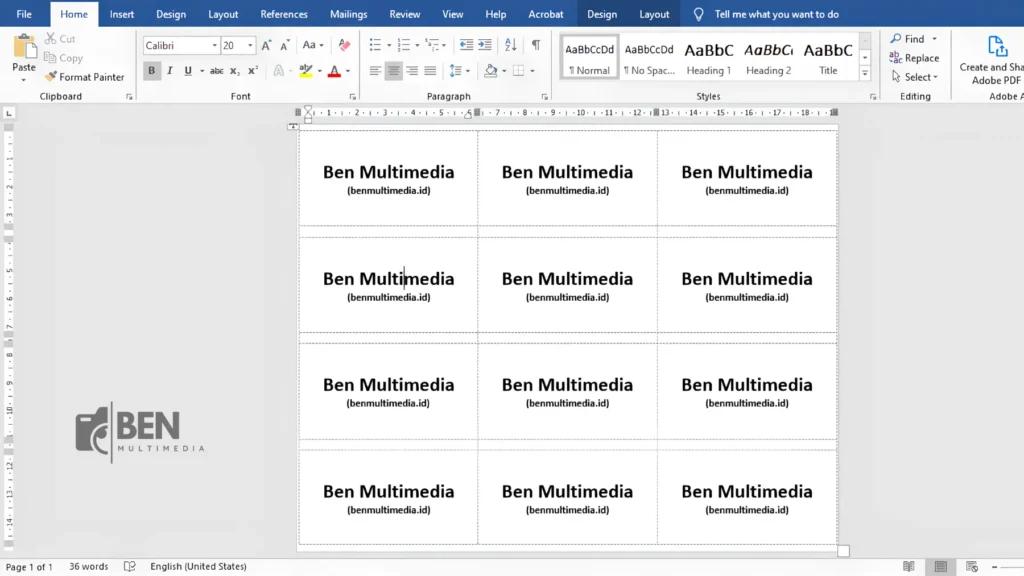1024x576 pixels.
Task: Open Change Case Aa dropdown
Action: [x=313, y=45]
